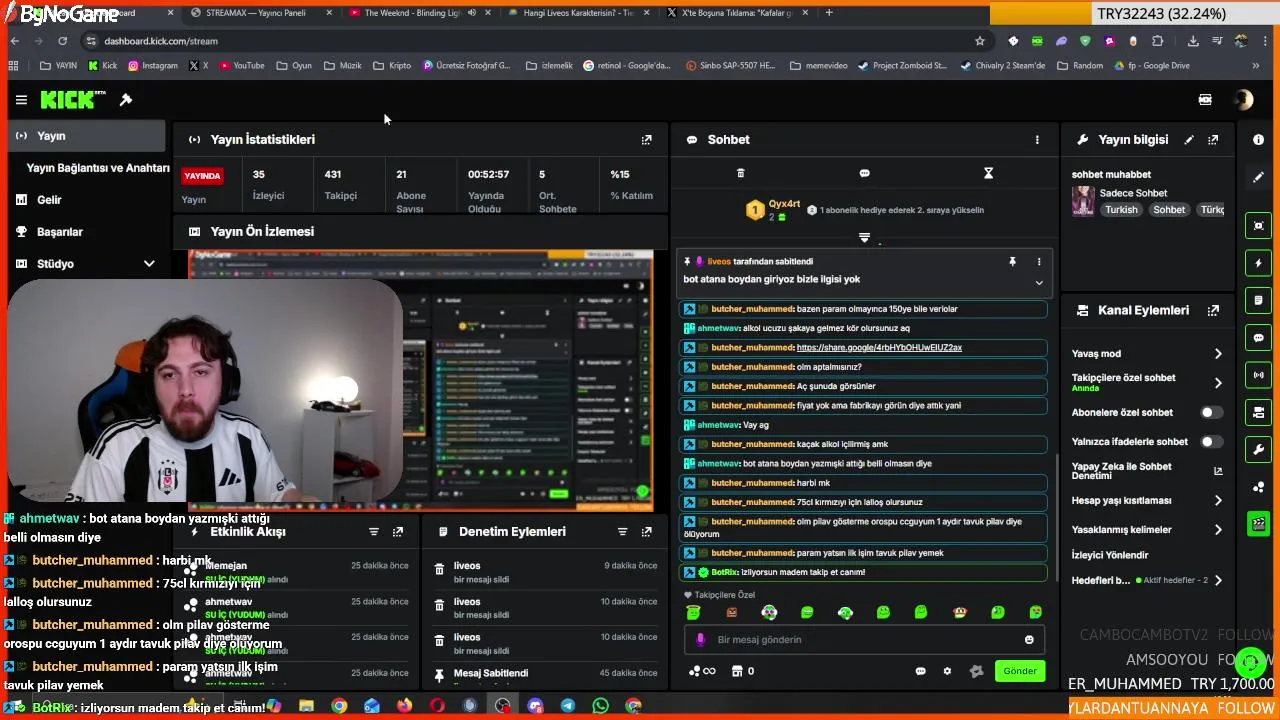This screenshot has width=1280, height=720.
Task: Open Yavaş mod options arrow
Action: point(1218,354)
